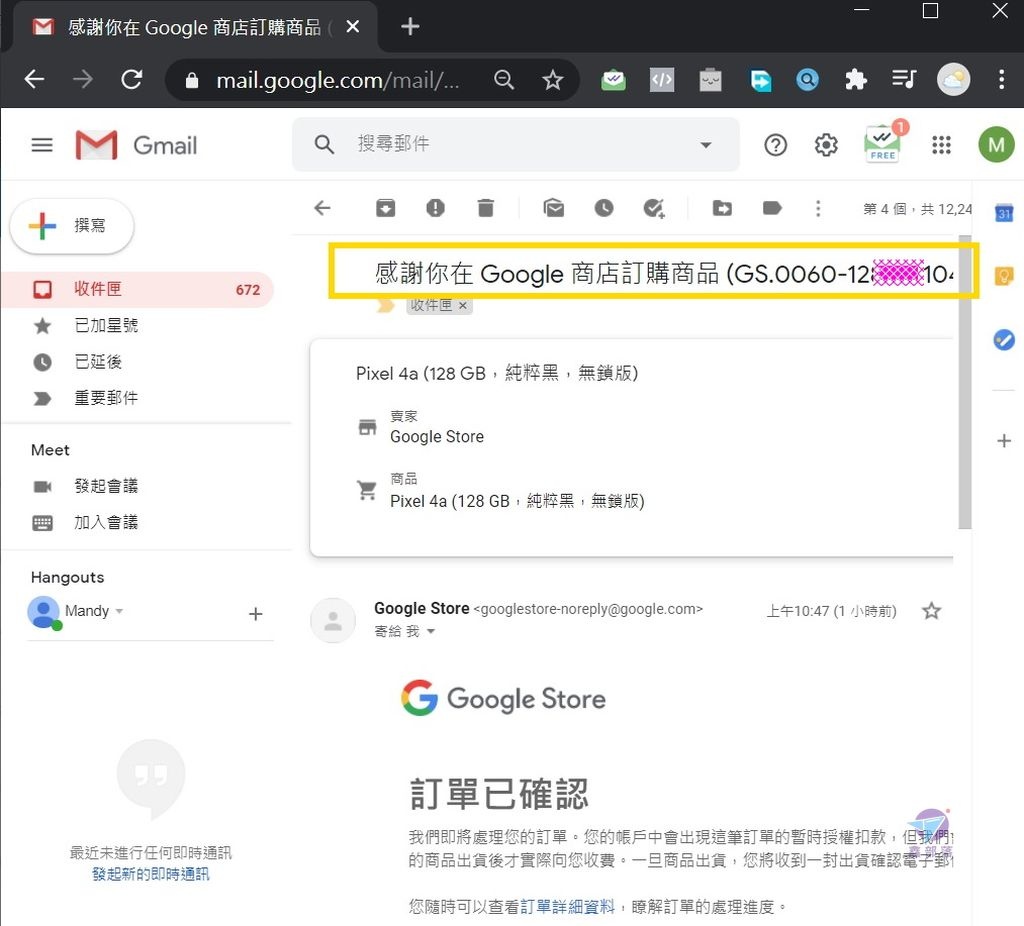This screenshot has height=926, width=1024.
Task: Click 發起新的即時通訊 link
Action: pyautogui.click(x=150, y=874)
